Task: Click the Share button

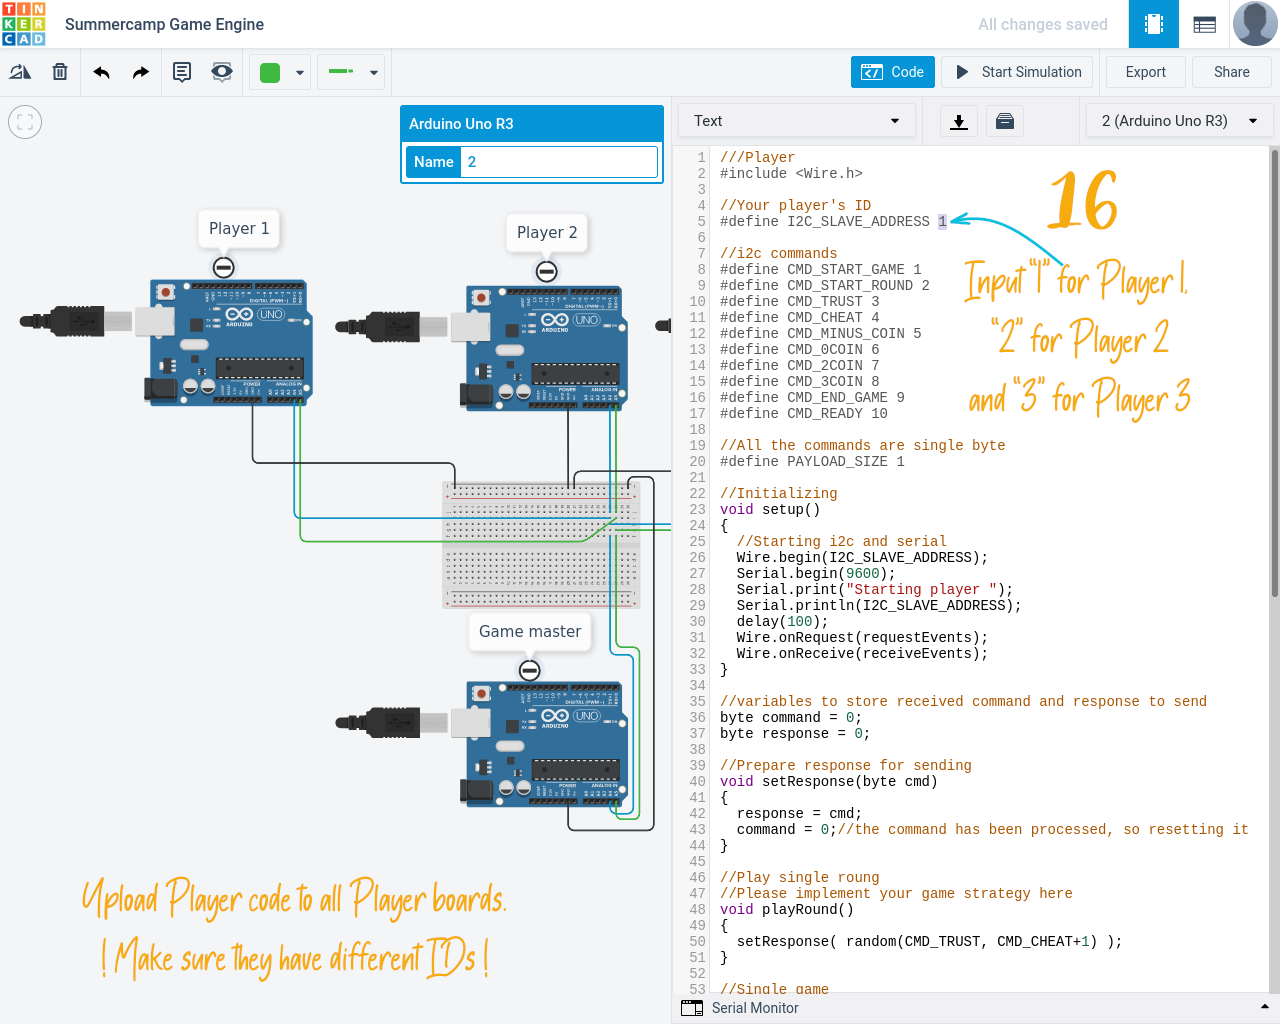Action: coord(1232,72)
